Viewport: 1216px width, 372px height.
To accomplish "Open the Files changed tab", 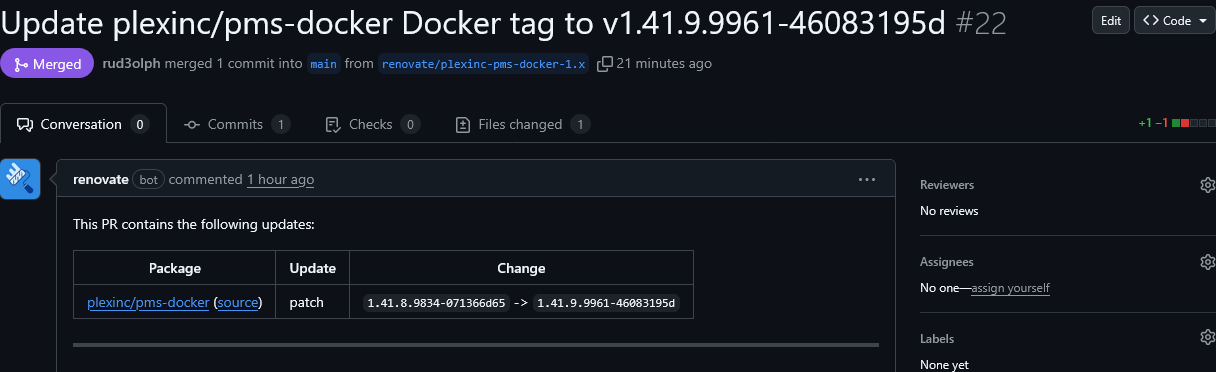I will point(522,125).
